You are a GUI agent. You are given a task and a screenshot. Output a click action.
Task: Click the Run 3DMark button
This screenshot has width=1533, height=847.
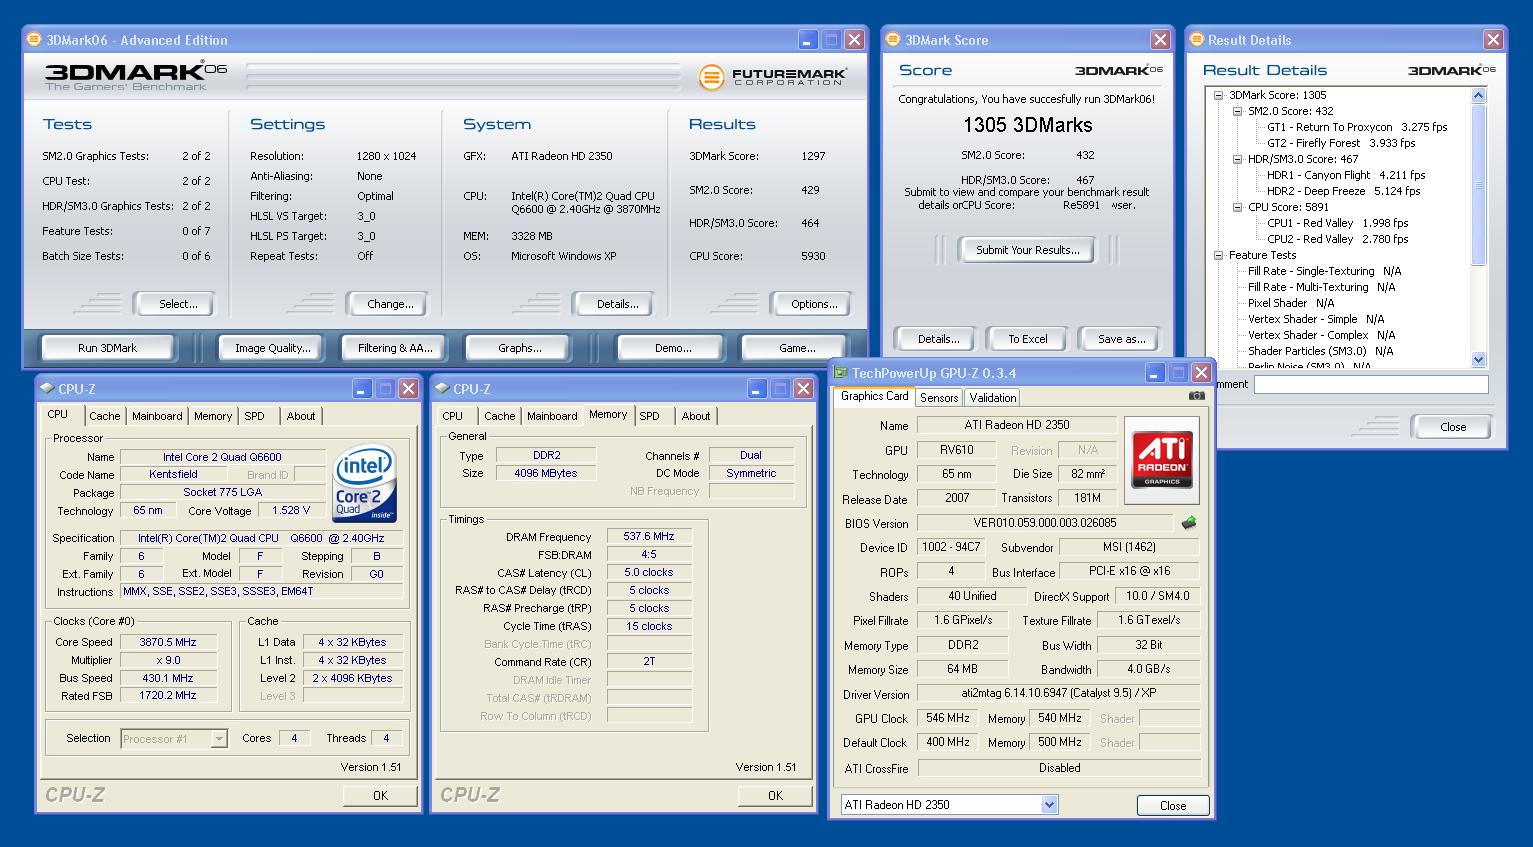pos(107,348)
